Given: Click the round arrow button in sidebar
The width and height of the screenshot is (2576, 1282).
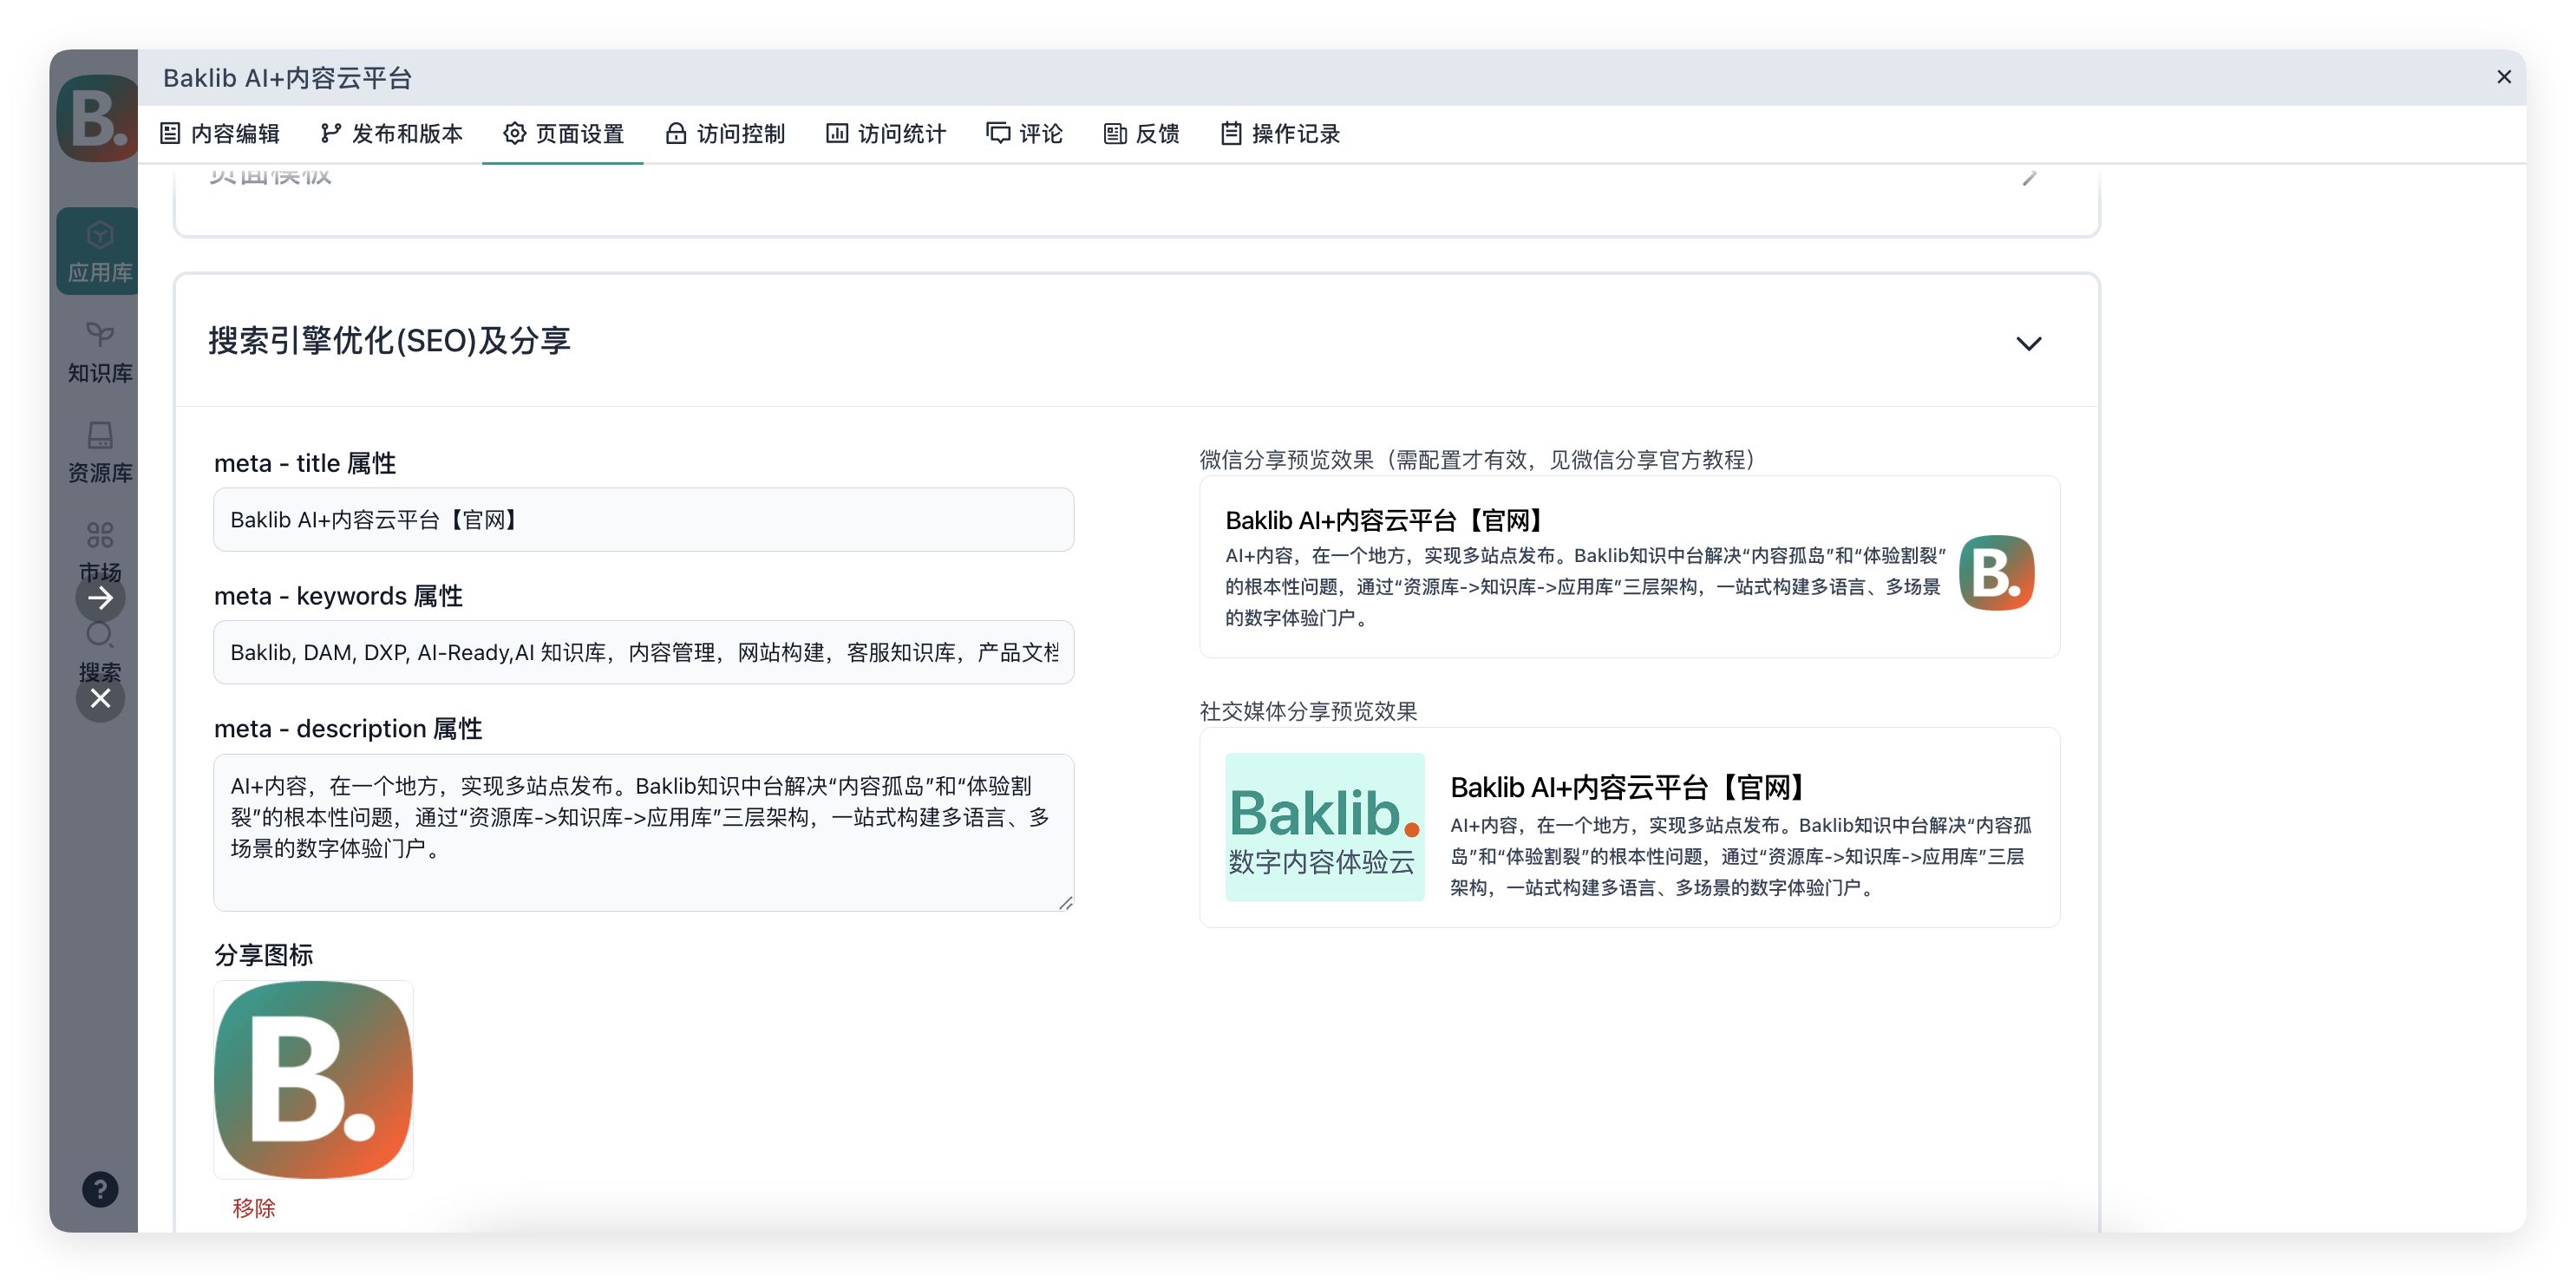Looking at the screenshot, I should [100, 598].
